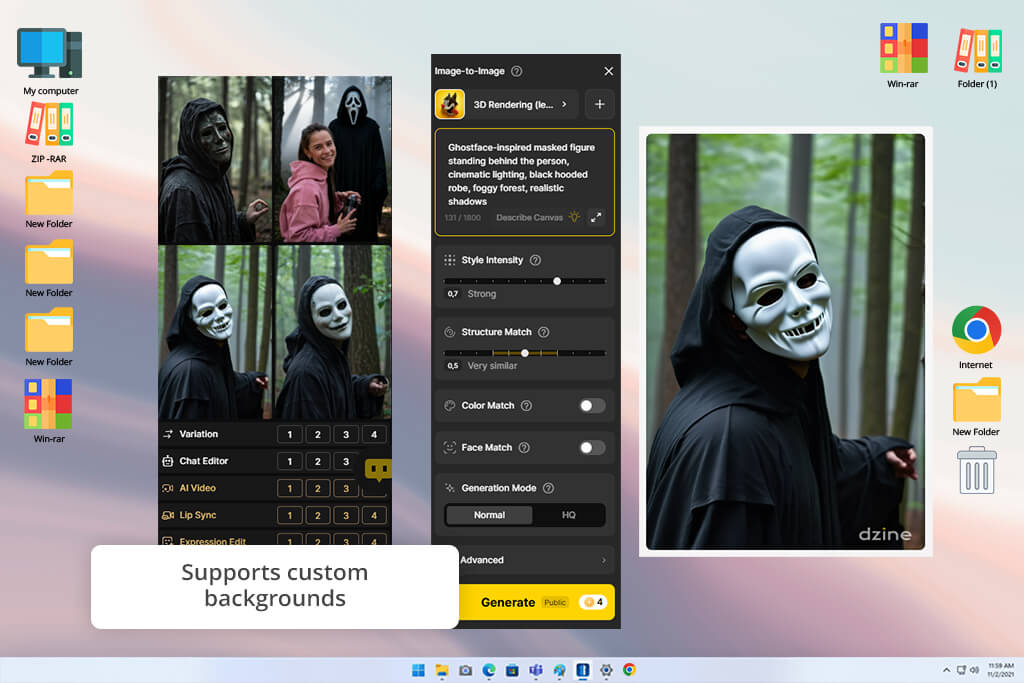Select Variation result 1

point(290,434)
